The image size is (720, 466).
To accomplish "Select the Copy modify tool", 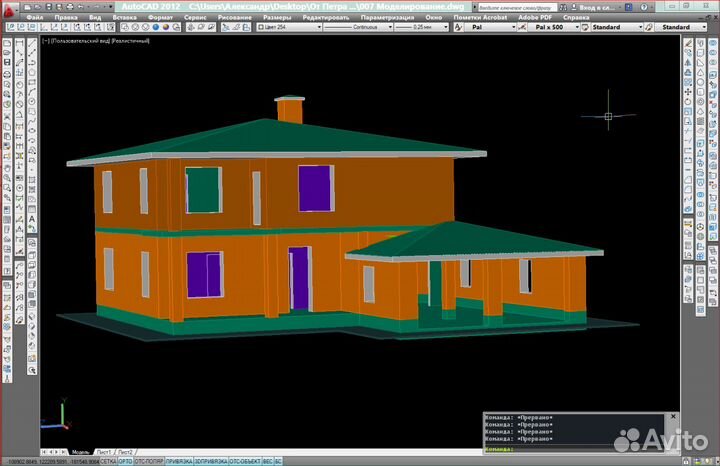I will (x=688, y=53).
